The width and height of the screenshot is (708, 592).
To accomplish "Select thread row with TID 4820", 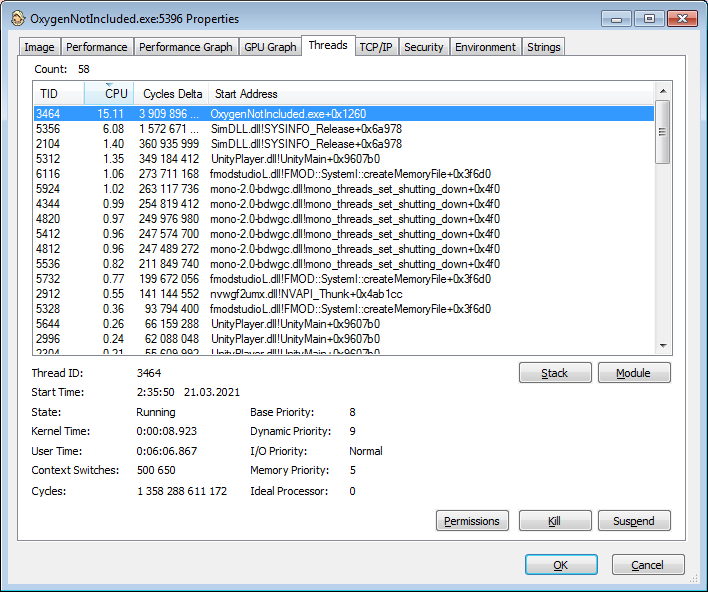I will point(344,219).
